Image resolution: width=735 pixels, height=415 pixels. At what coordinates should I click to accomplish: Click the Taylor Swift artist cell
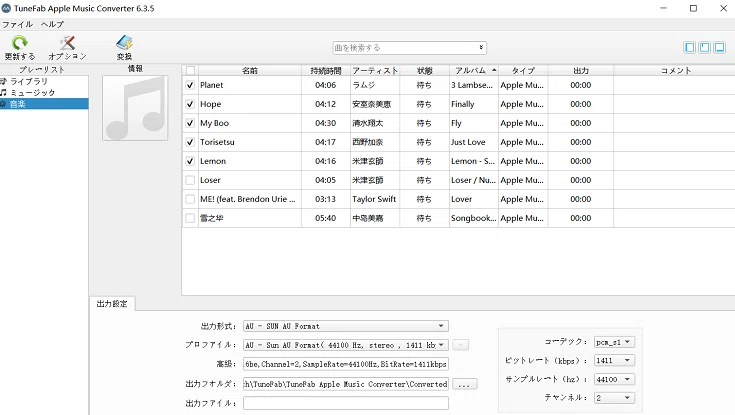pos(374,199)
